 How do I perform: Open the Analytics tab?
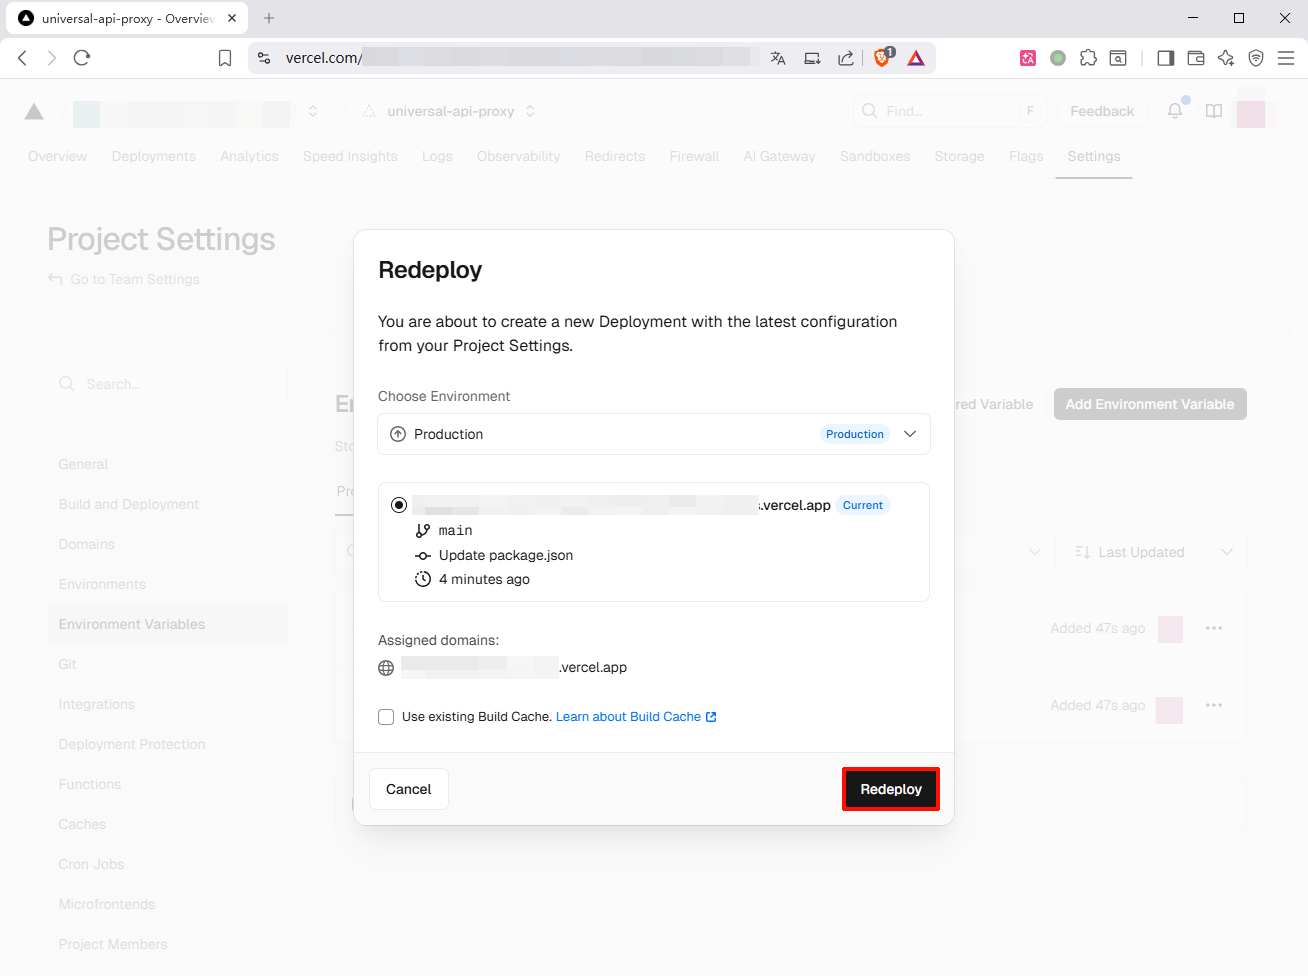pyautogui.click(x=249, y=156)
